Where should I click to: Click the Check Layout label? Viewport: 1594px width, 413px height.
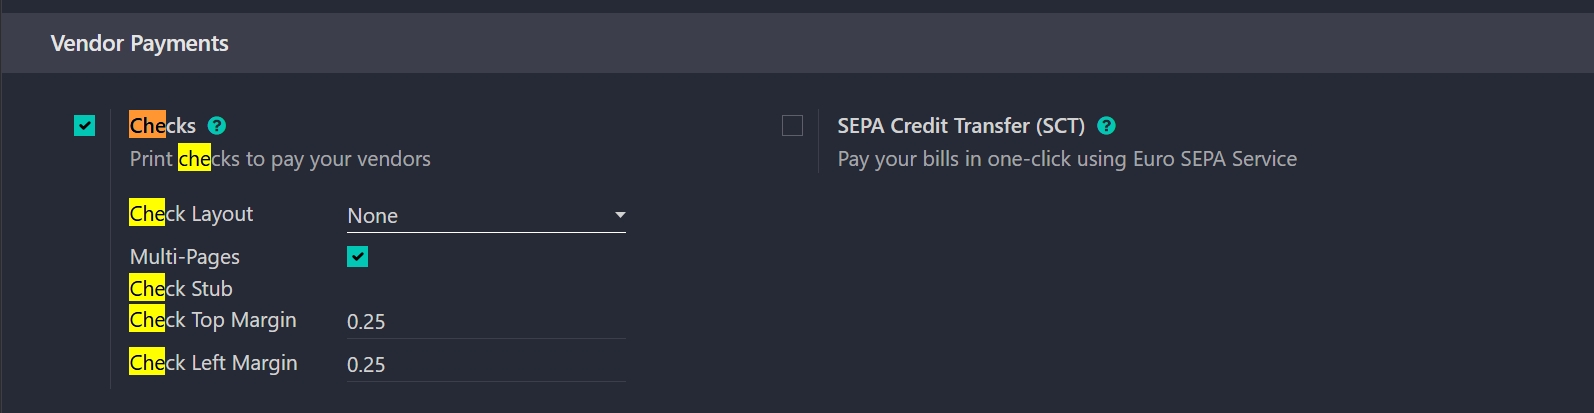191,214
